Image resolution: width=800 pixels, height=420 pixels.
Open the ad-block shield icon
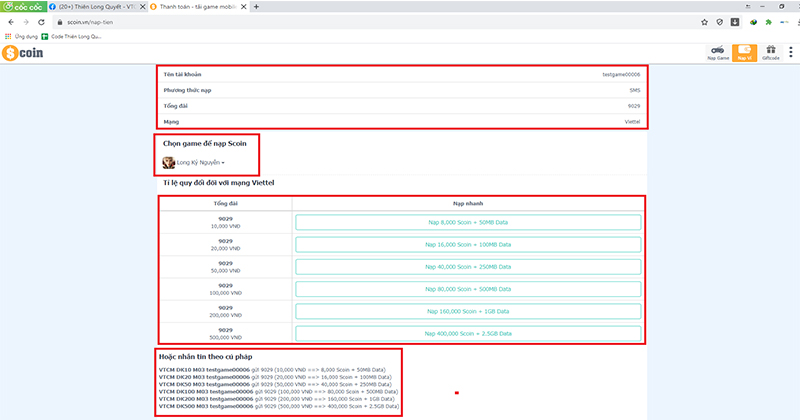coord(719,22)
